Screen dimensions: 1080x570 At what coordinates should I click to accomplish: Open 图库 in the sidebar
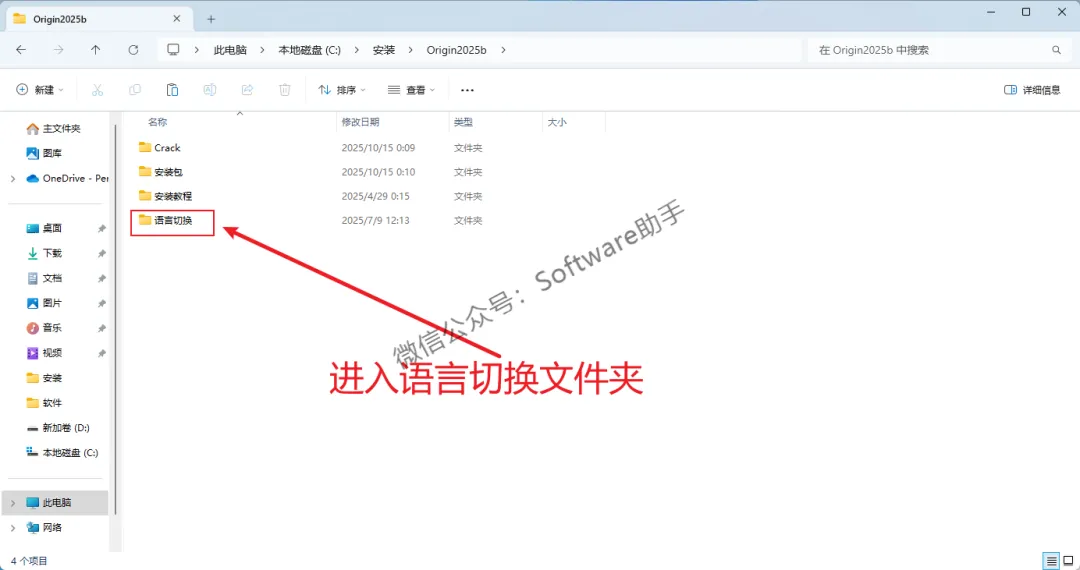[45, 153]
